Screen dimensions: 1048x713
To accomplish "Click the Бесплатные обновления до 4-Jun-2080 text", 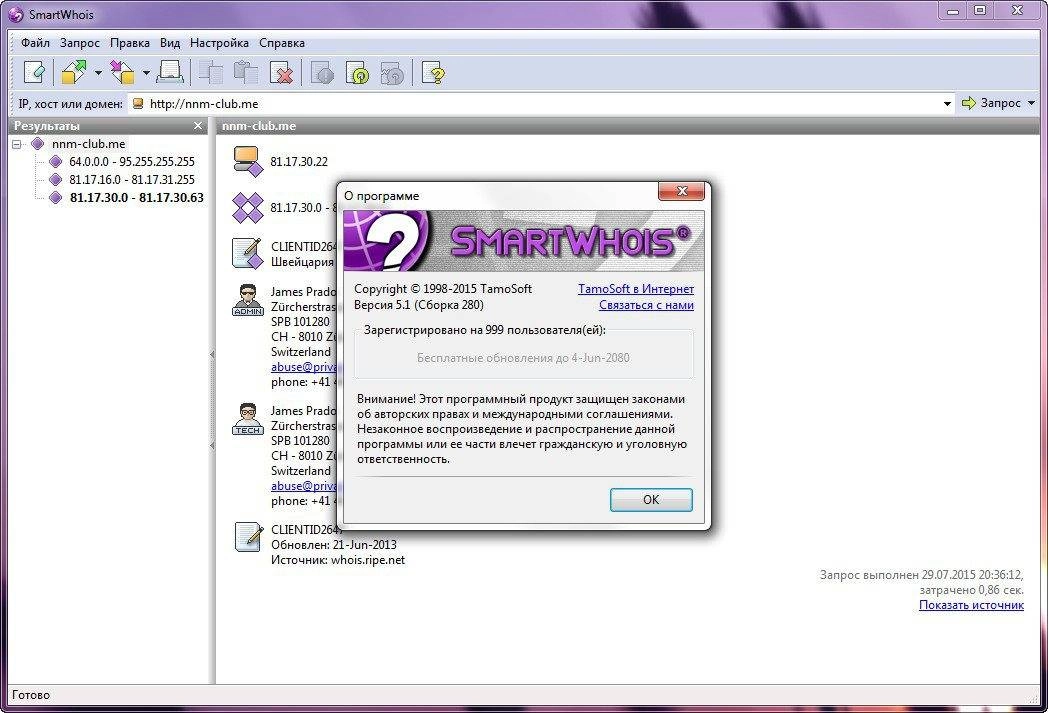I will 523,358.
